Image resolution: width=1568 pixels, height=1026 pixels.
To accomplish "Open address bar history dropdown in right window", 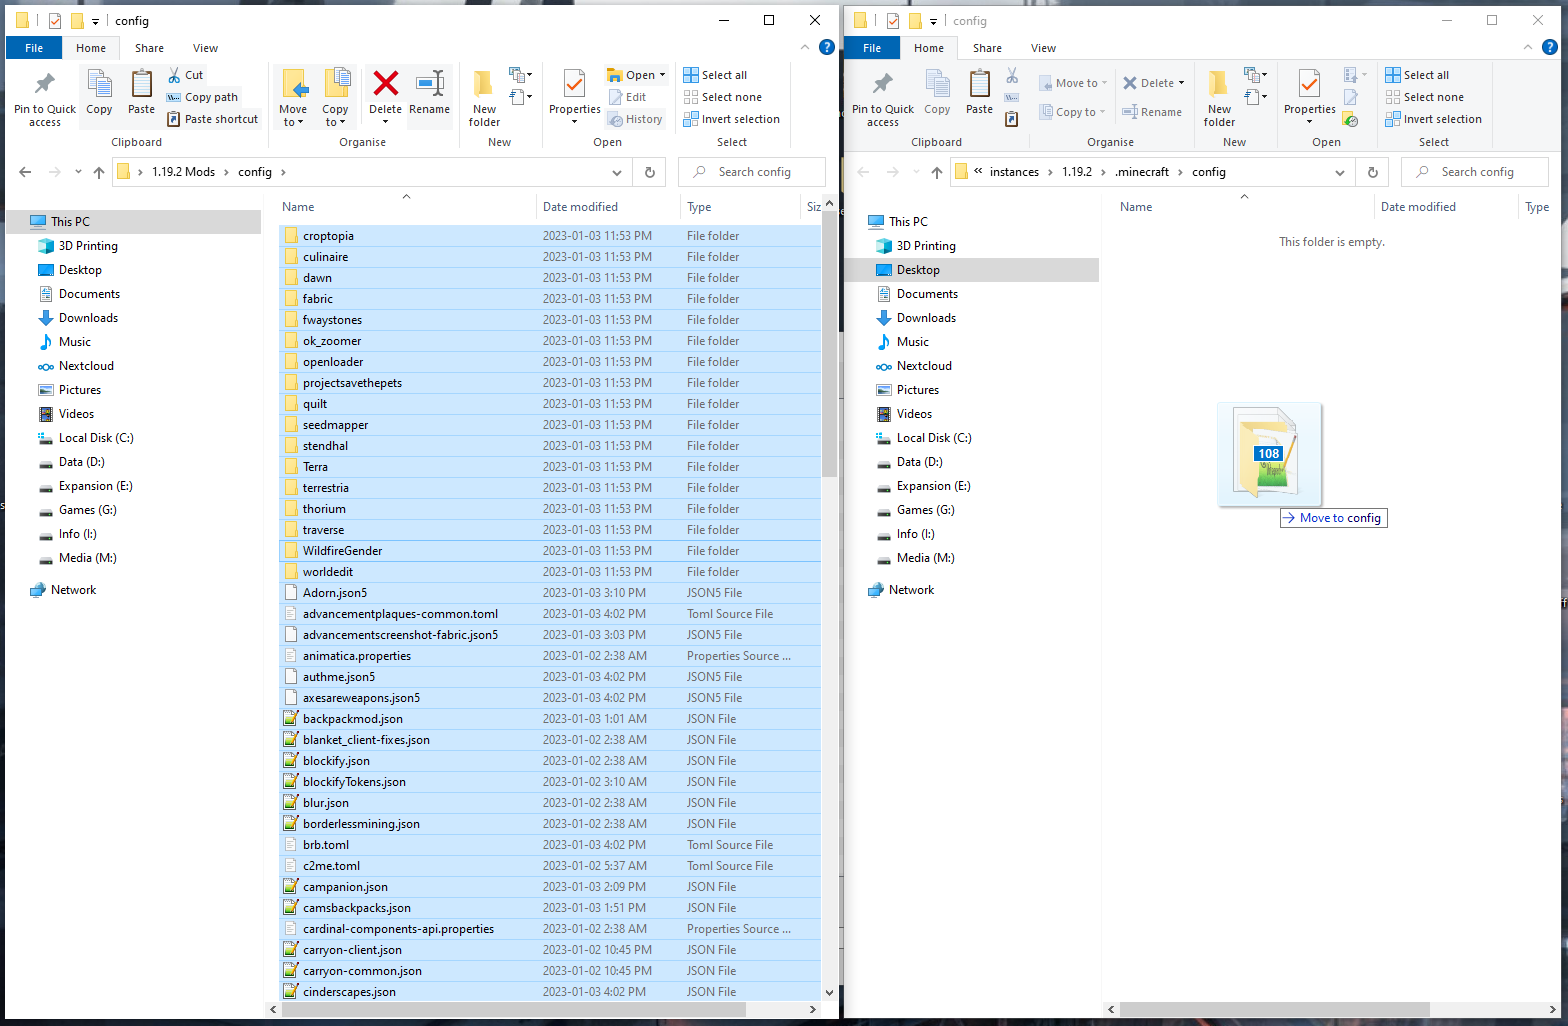I will tap(1340, 172).
